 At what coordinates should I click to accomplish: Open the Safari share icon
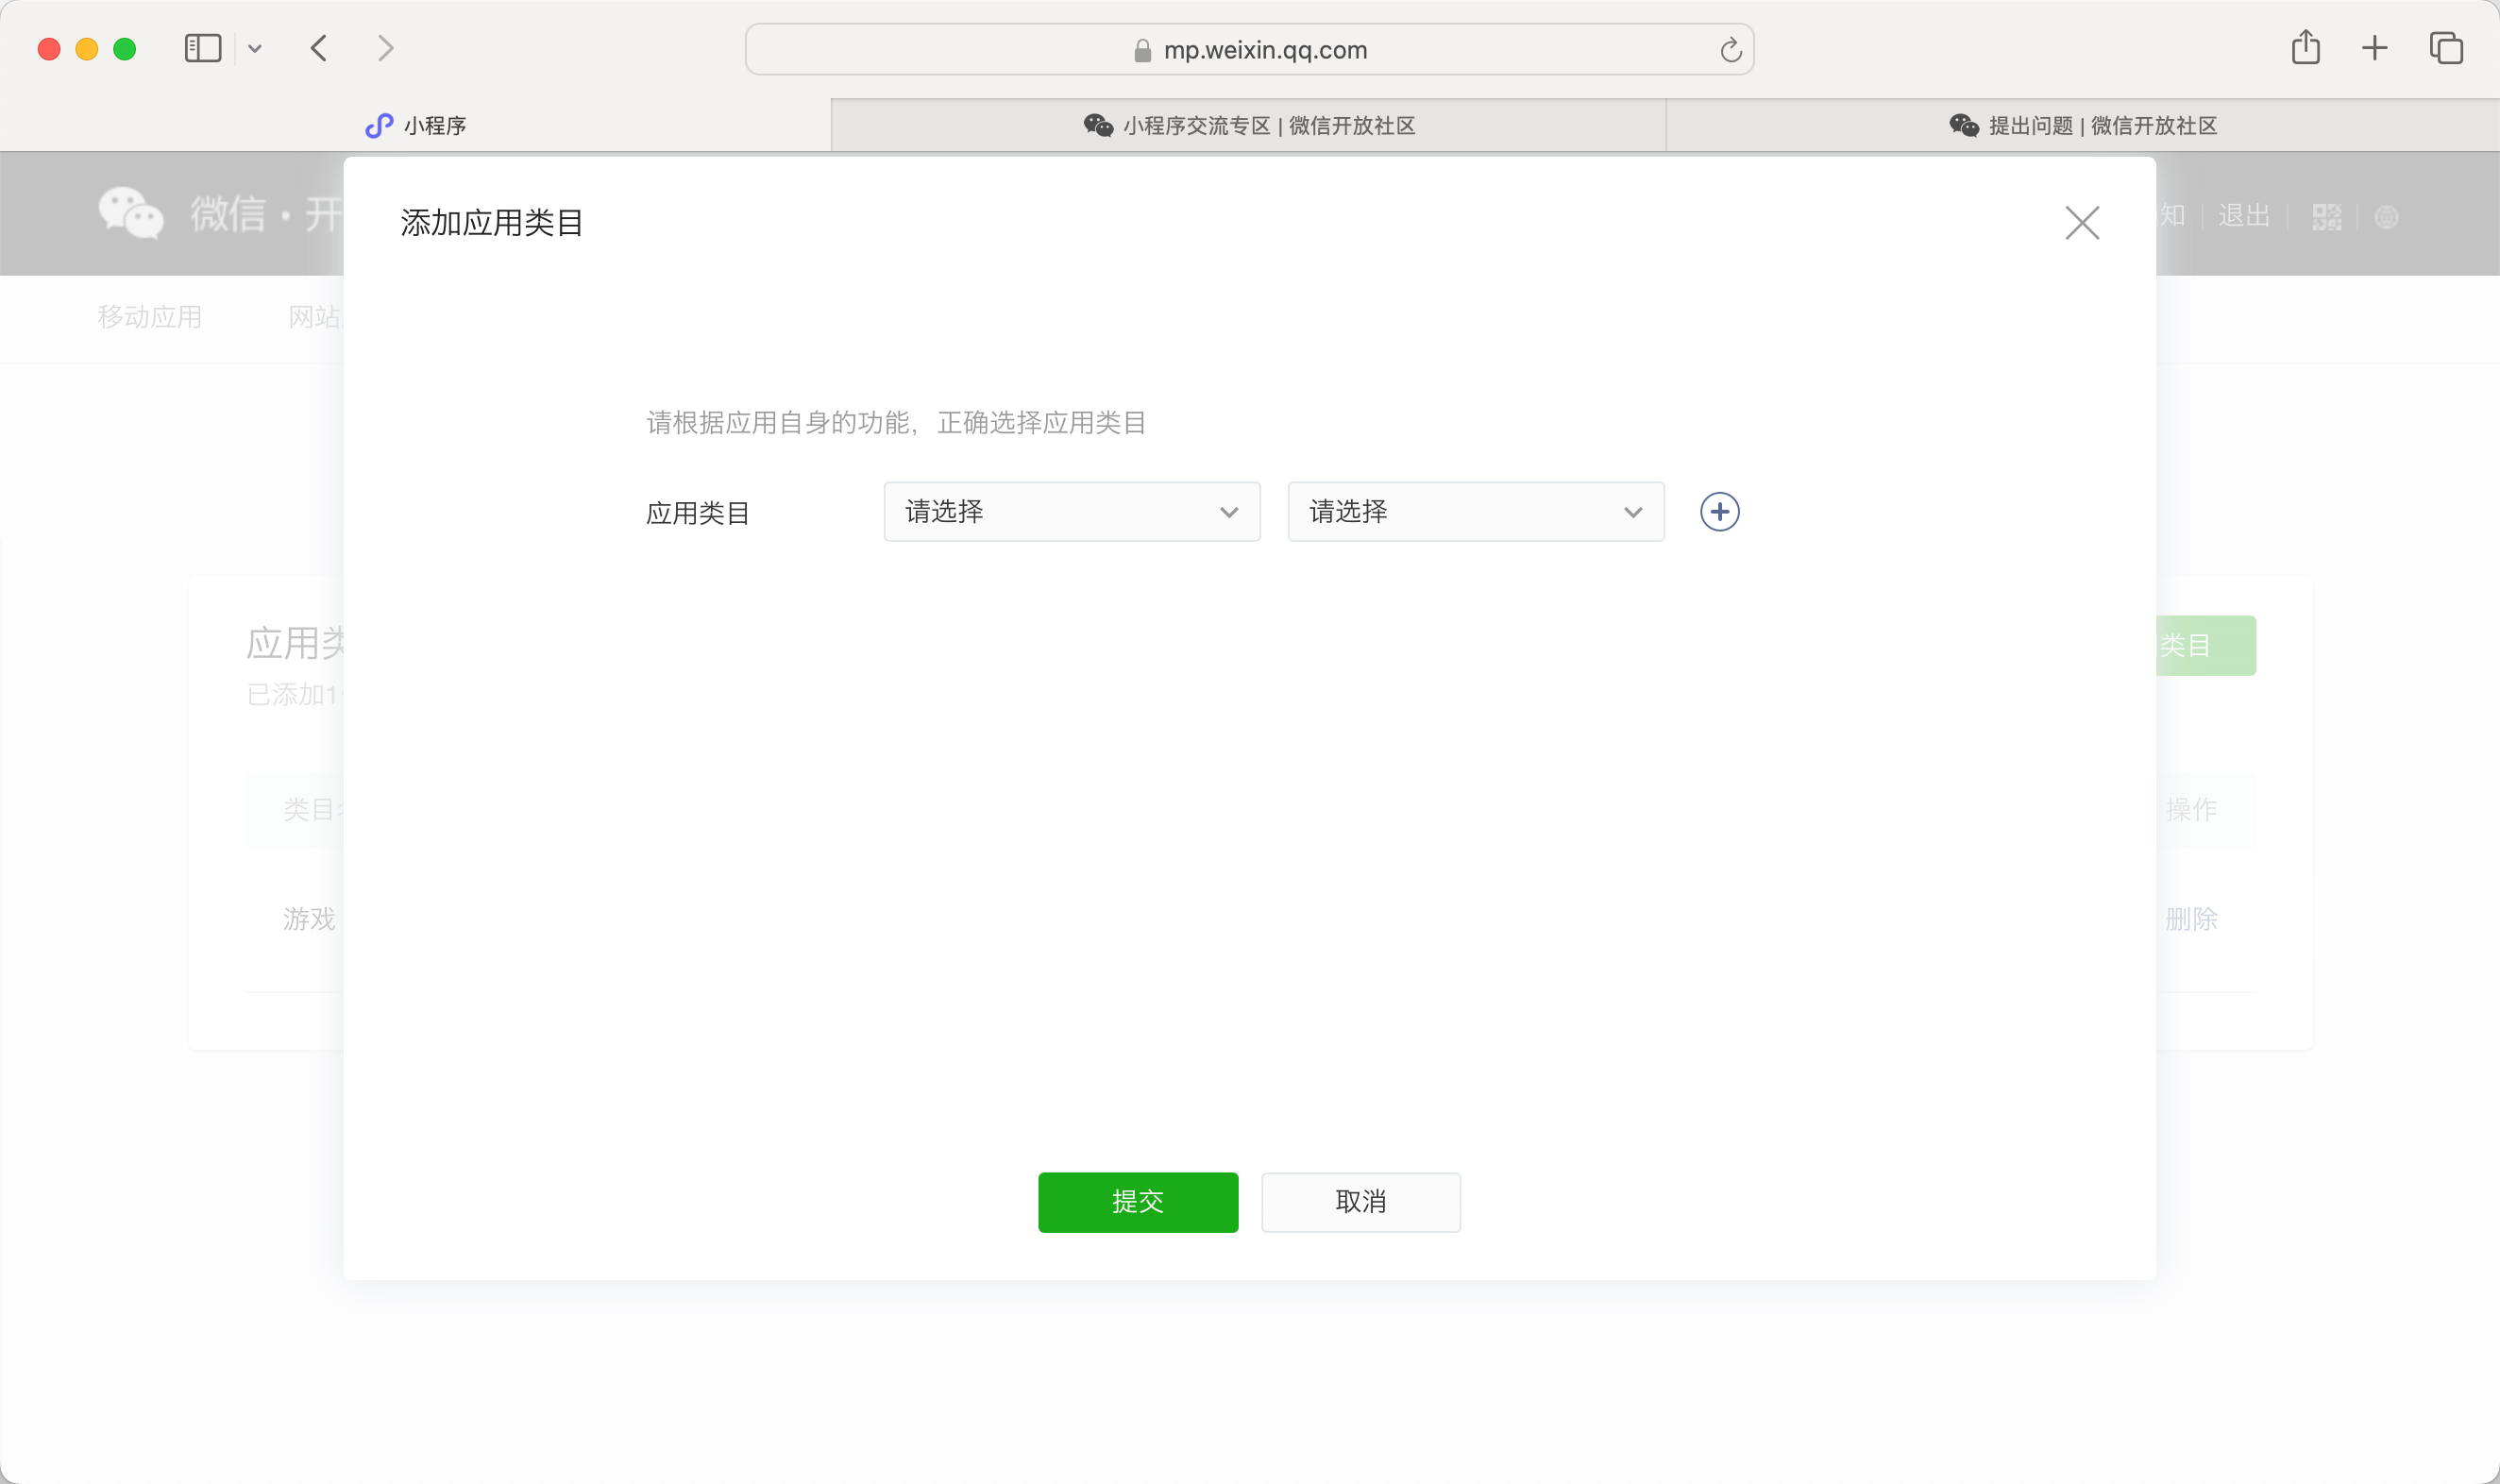(x=2305, y=47)
